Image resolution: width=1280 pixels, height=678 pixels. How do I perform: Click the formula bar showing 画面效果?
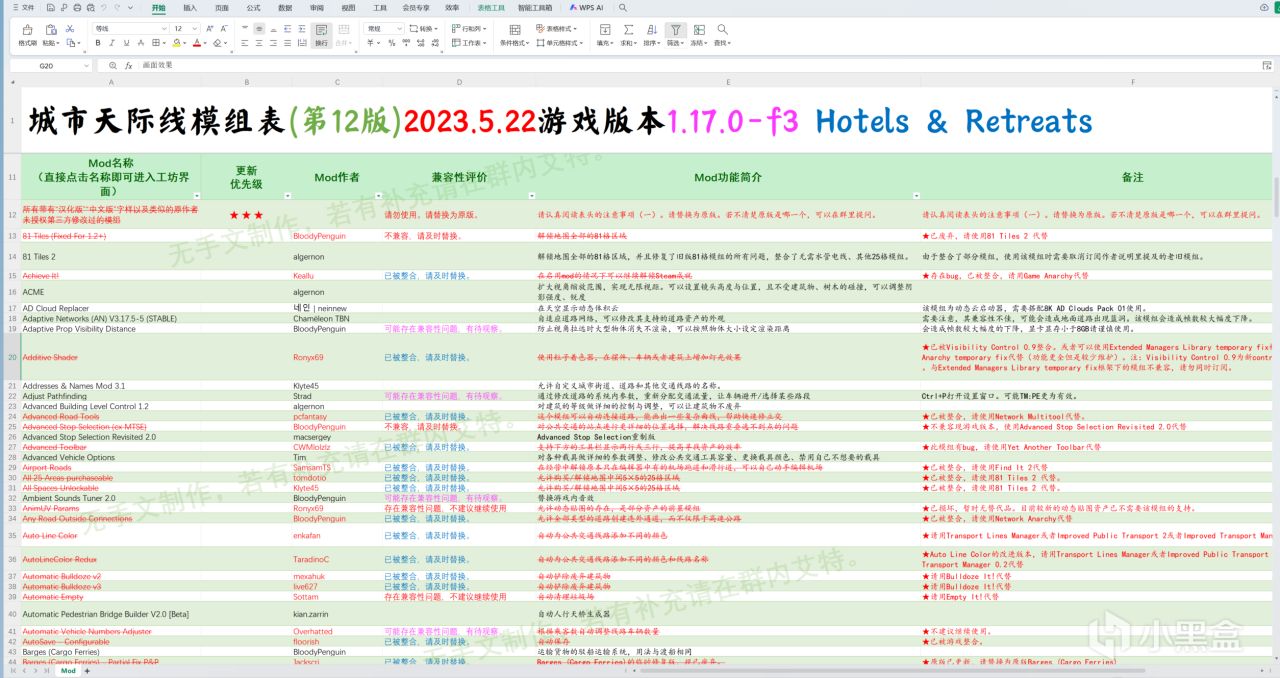click(x=700, y=65)
